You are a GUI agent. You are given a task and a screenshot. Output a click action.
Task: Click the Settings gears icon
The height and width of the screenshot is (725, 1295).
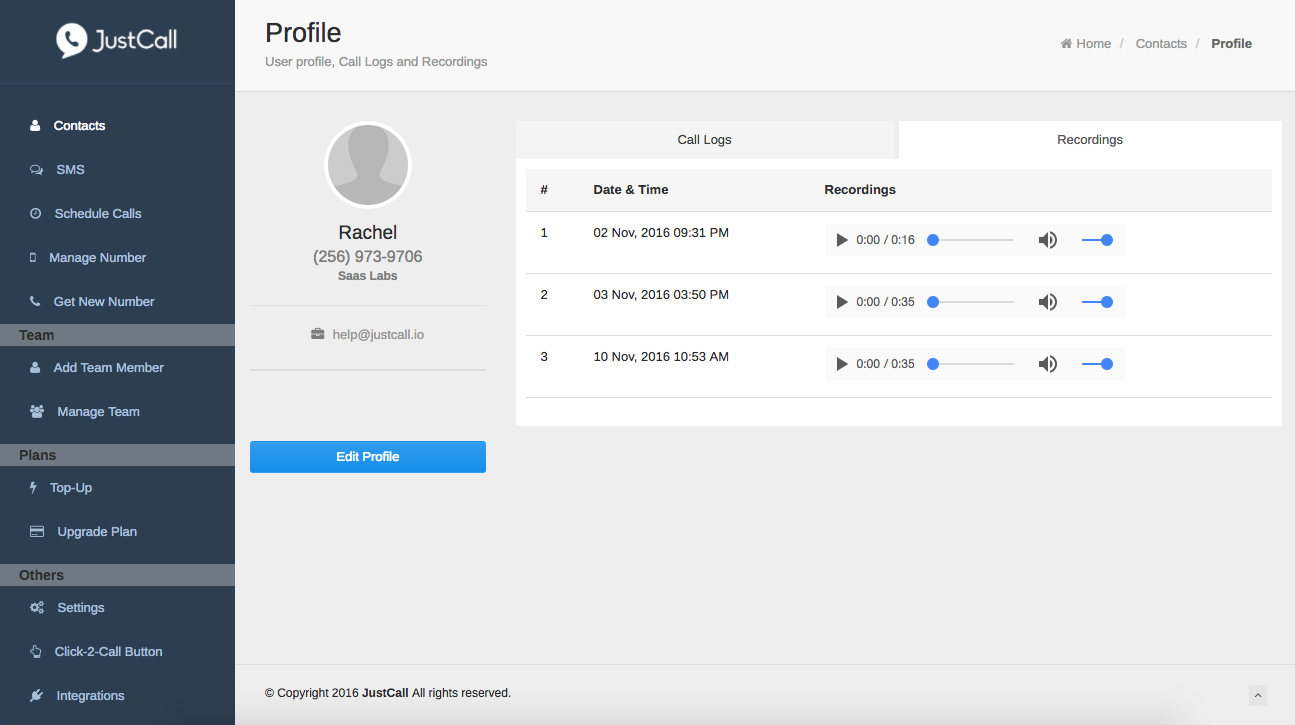click(x=37, y=608)
